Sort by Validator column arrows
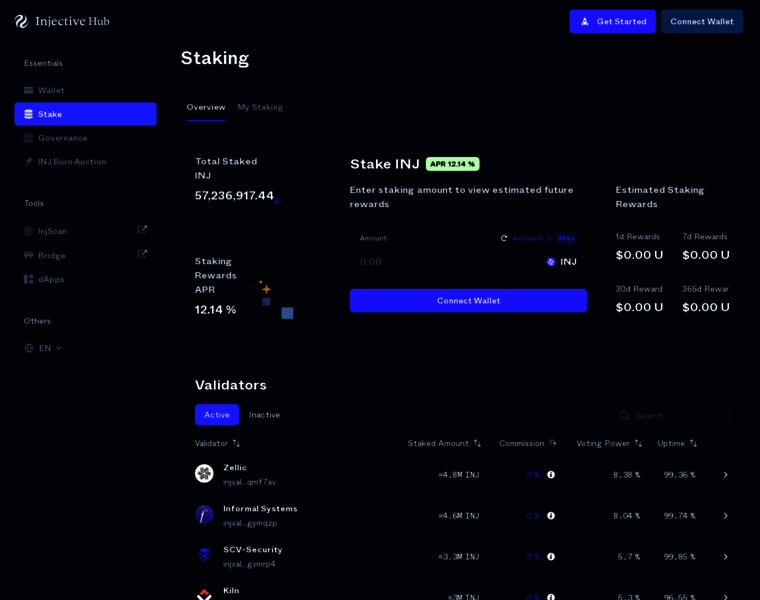760x600 pixels. point(236,443)
